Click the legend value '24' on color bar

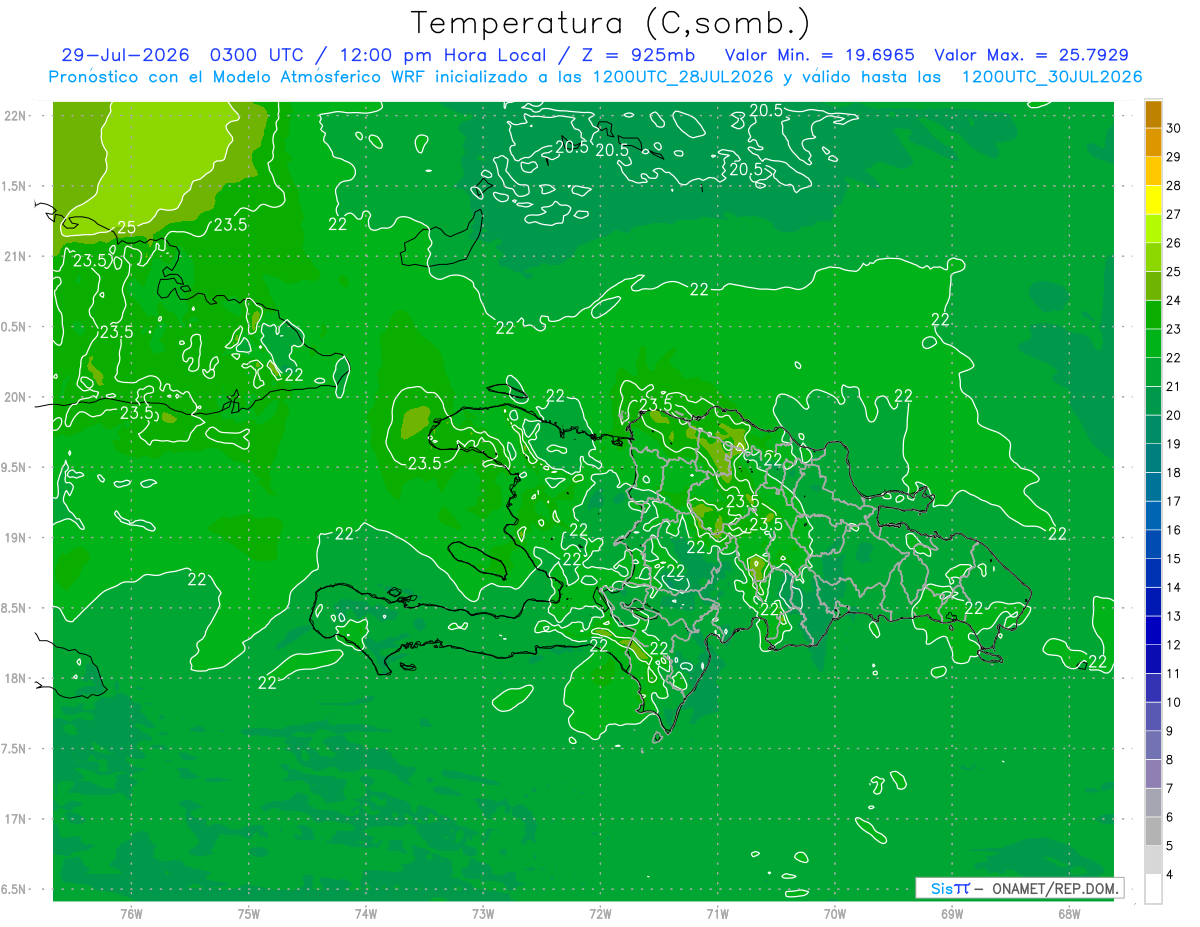[1174, 300]
